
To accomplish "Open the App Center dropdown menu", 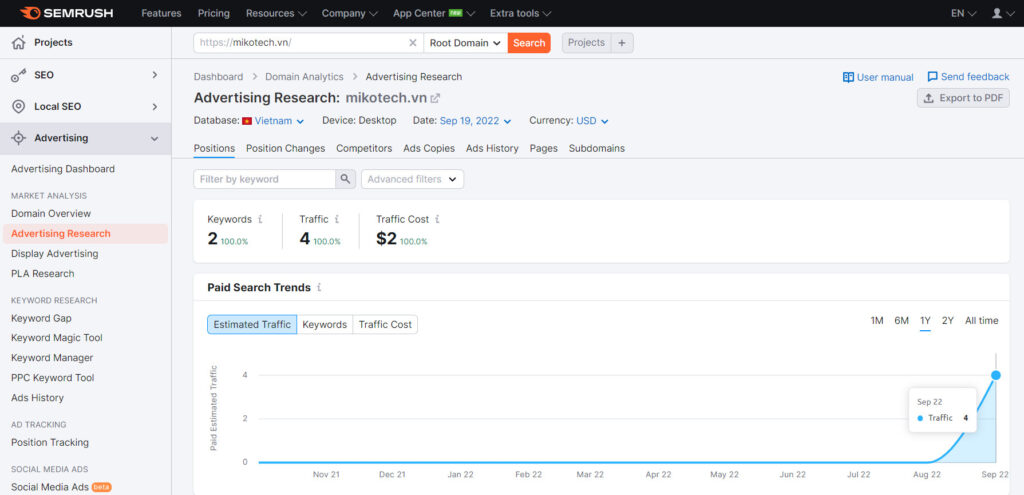I will tap(434, 13).
